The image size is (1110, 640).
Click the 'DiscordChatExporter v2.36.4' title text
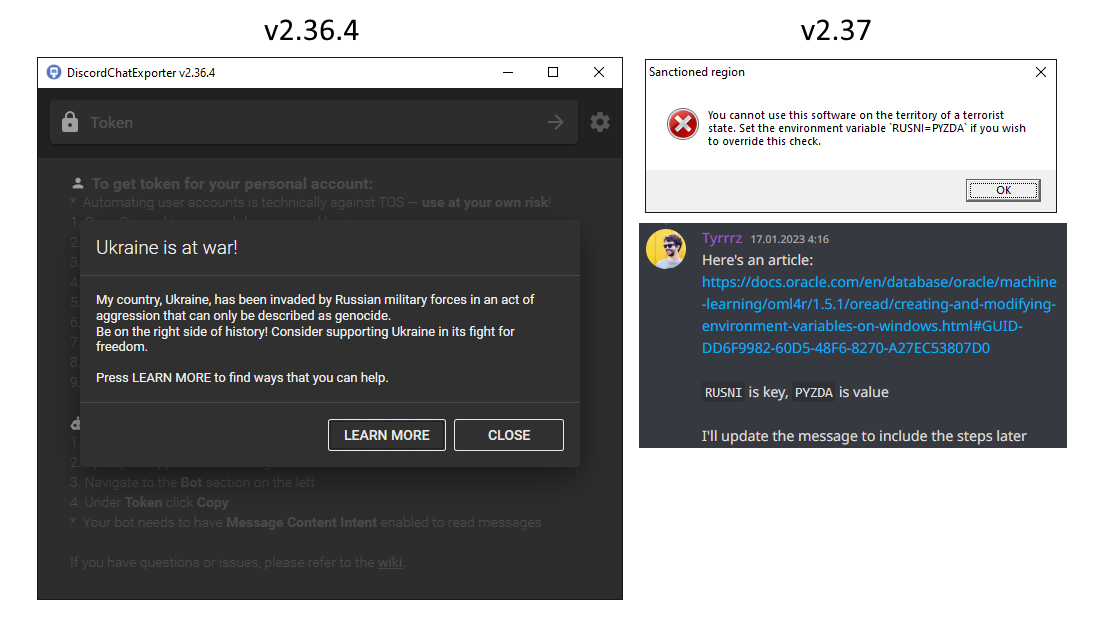click(x=141, y=73)
